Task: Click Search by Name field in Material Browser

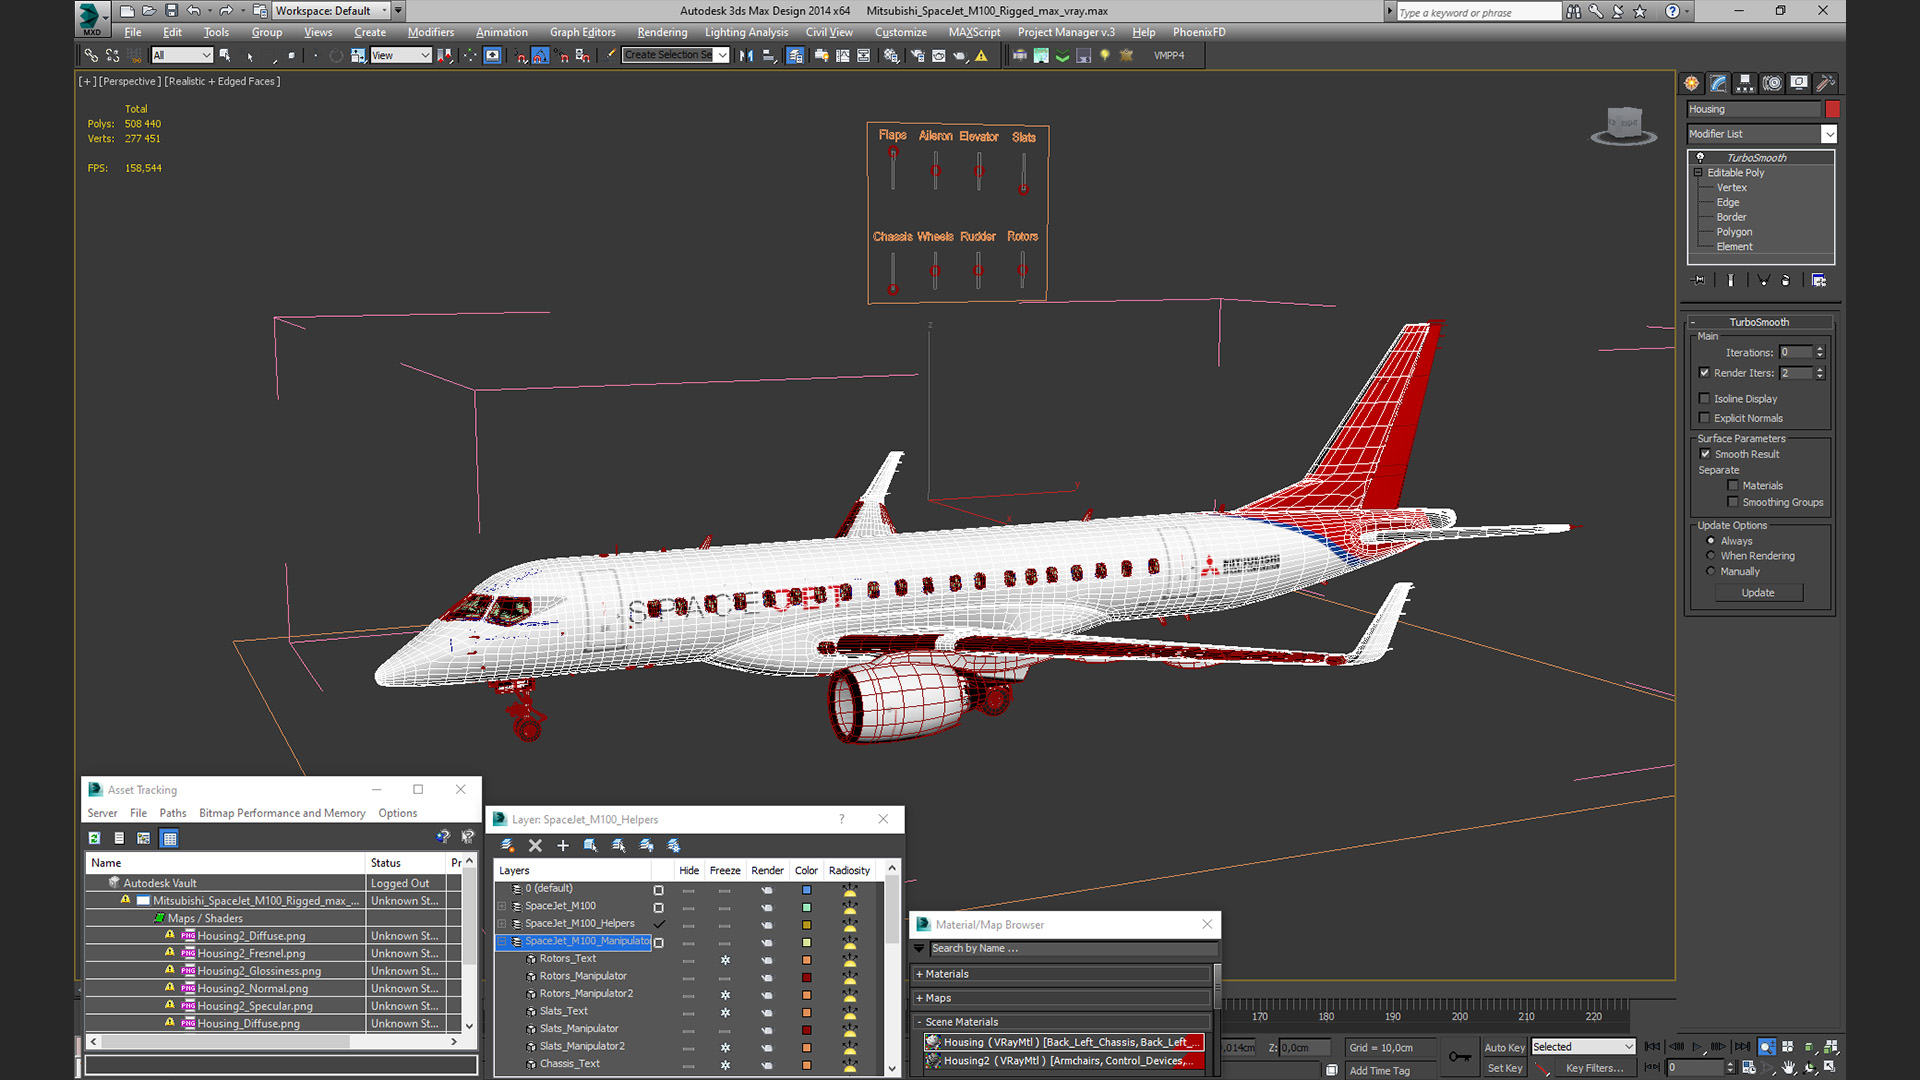Action: (x=1073, y=948)
